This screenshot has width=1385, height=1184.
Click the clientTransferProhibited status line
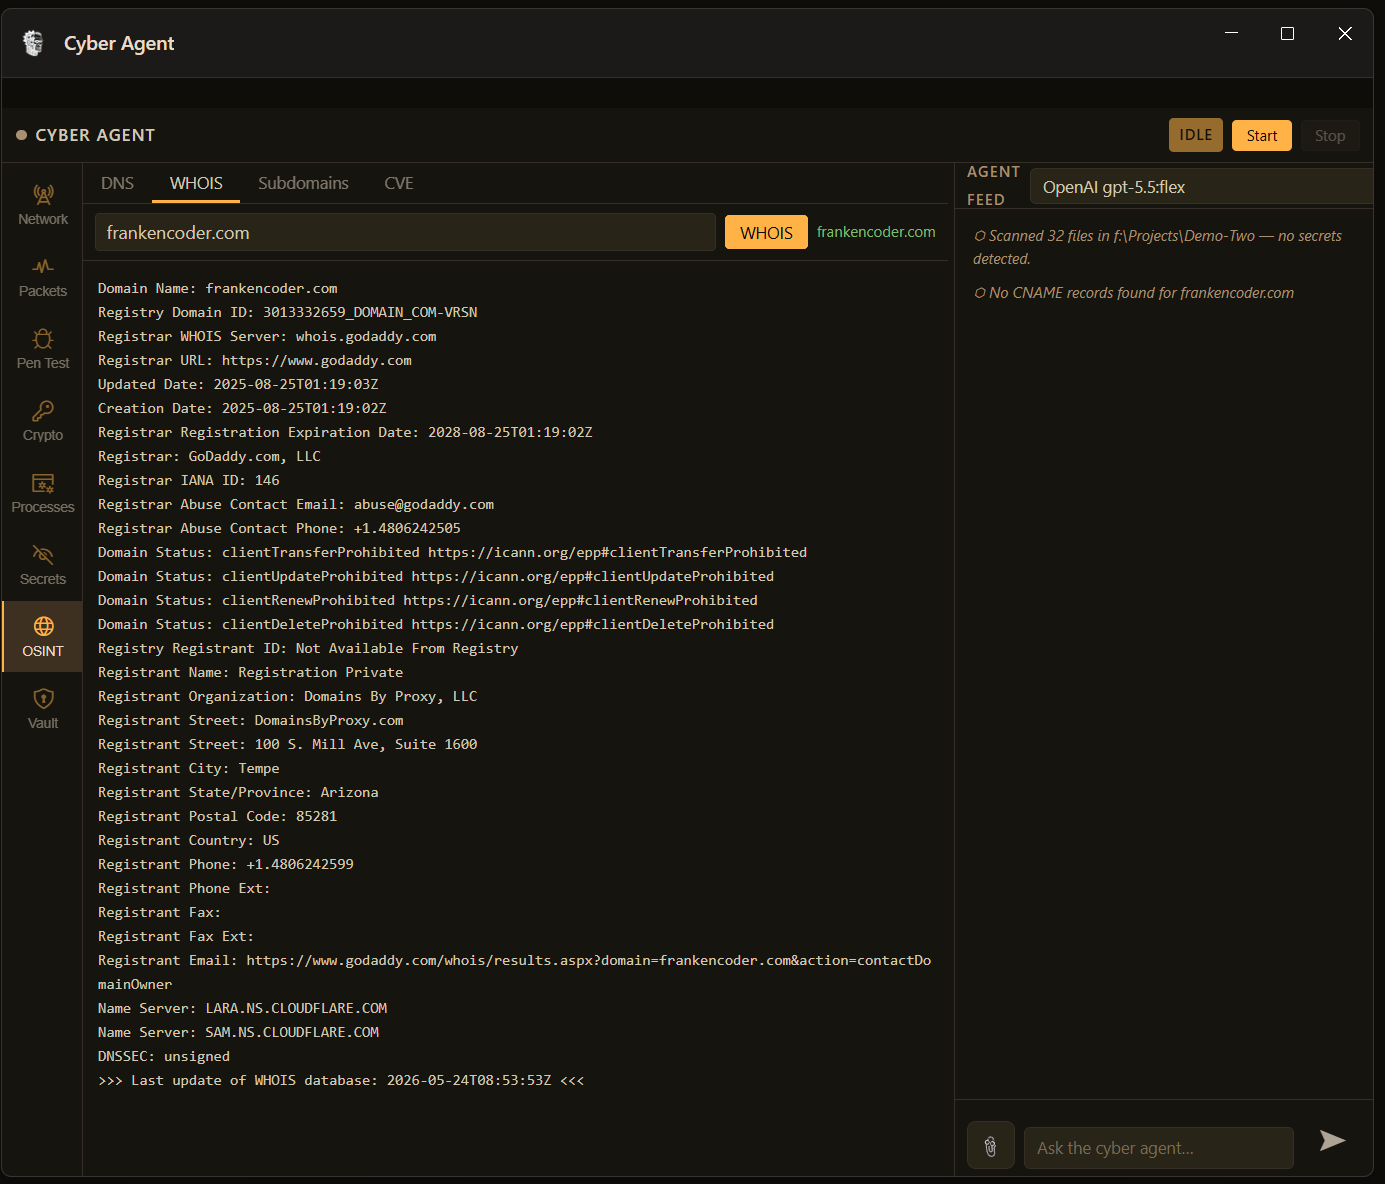point(452,552)
